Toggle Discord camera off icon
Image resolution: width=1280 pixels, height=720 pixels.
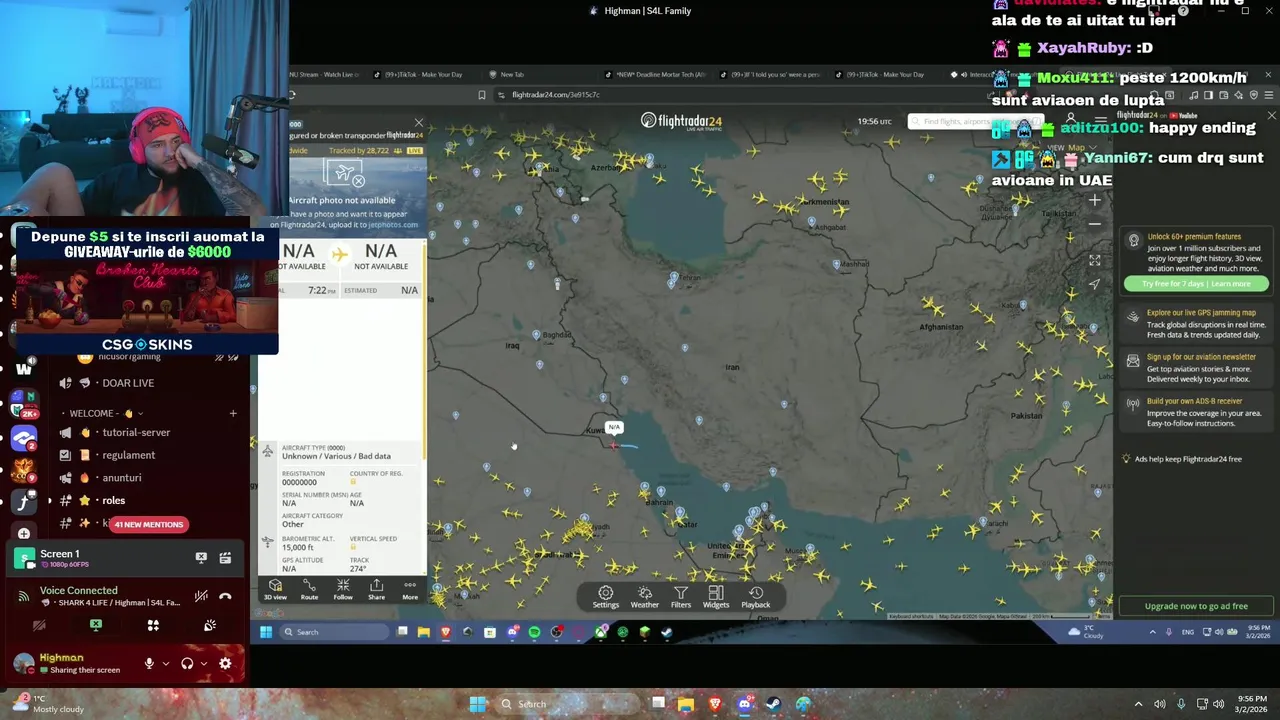39,626
